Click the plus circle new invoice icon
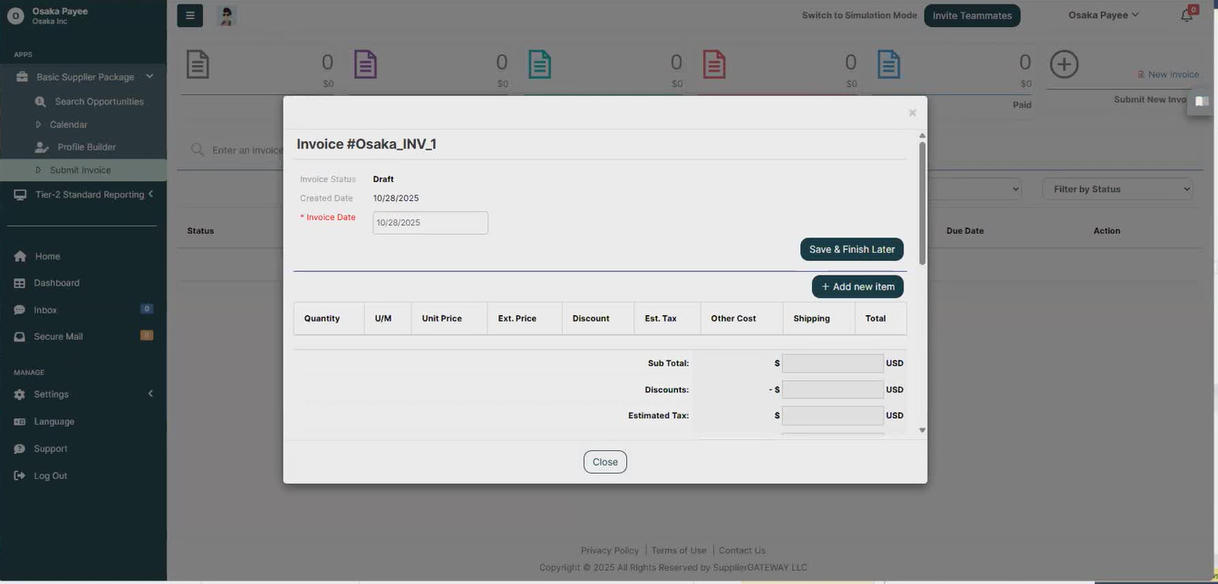This screenshot has height=584, width=1218. tap(1064, 65)
